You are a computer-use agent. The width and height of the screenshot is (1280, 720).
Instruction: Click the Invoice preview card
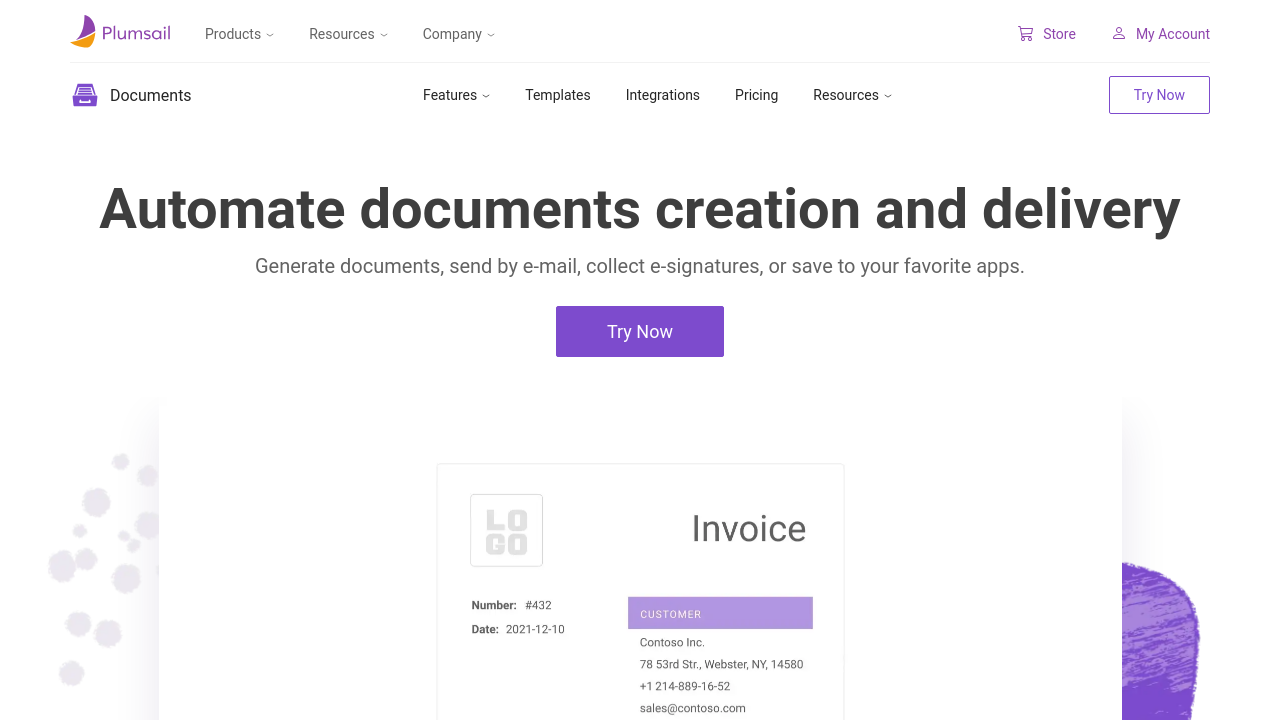(640, 590)
